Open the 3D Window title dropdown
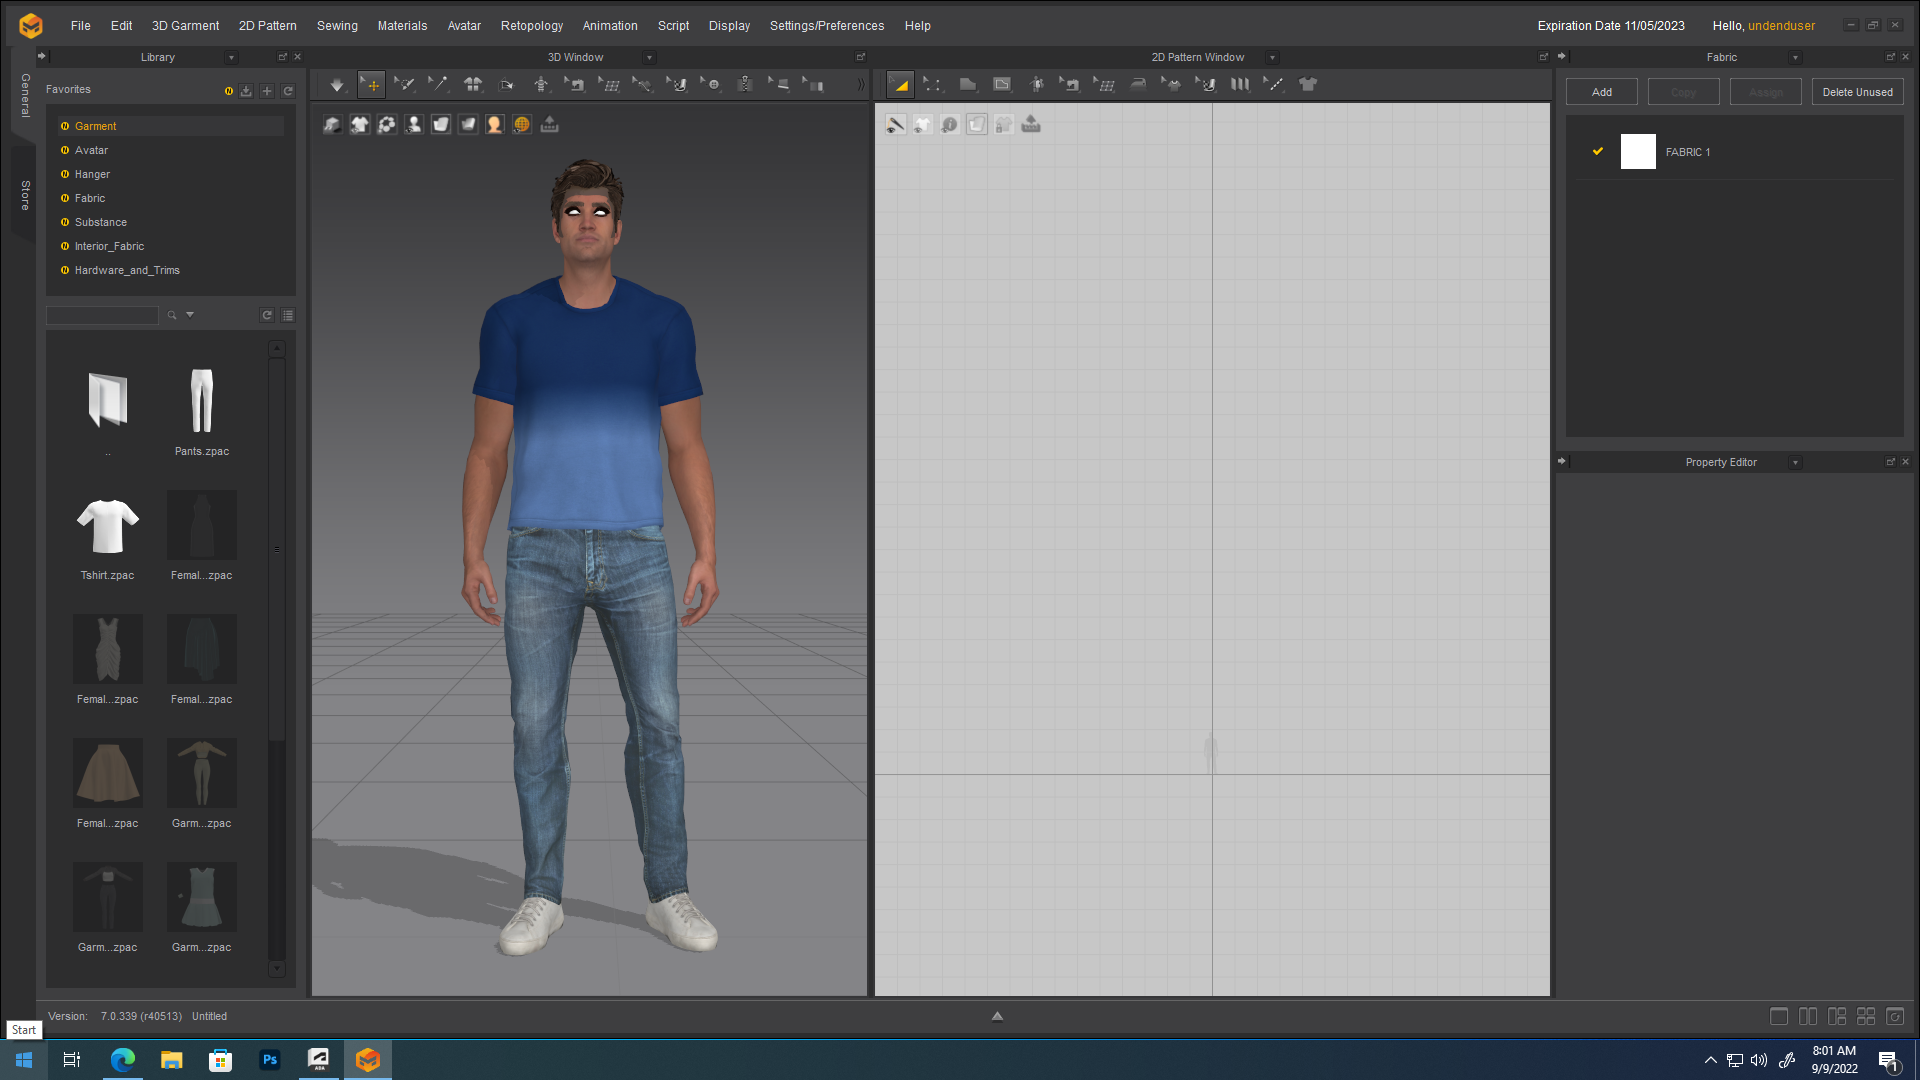 649,58
